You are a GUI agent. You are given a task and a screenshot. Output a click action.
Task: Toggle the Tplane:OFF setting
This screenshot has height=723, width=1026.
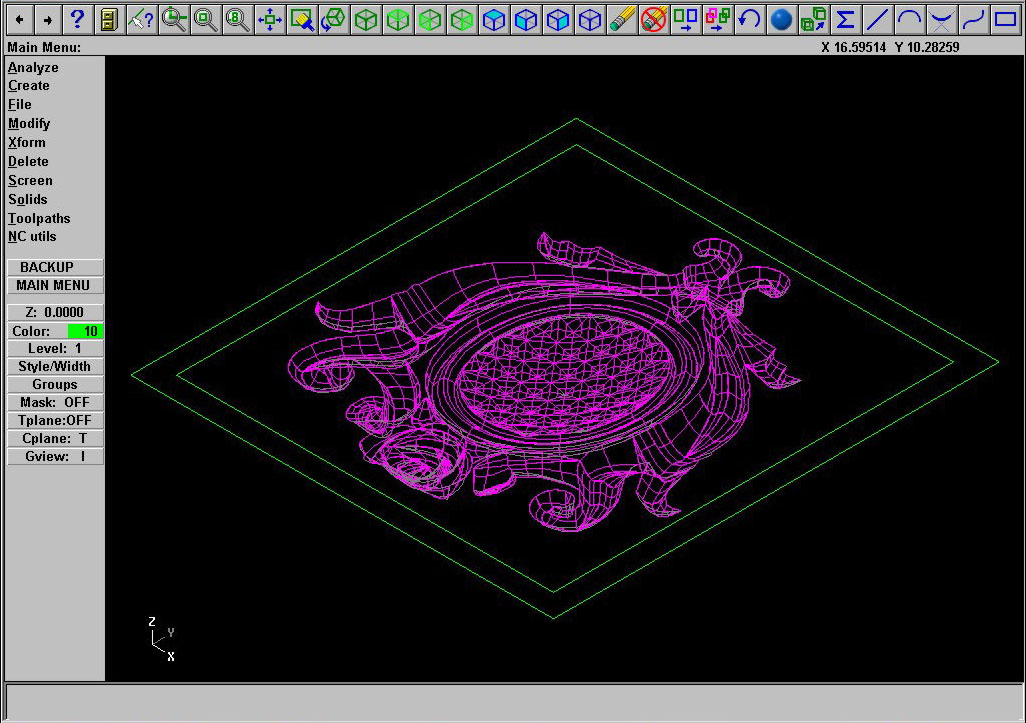click(55, 421)
